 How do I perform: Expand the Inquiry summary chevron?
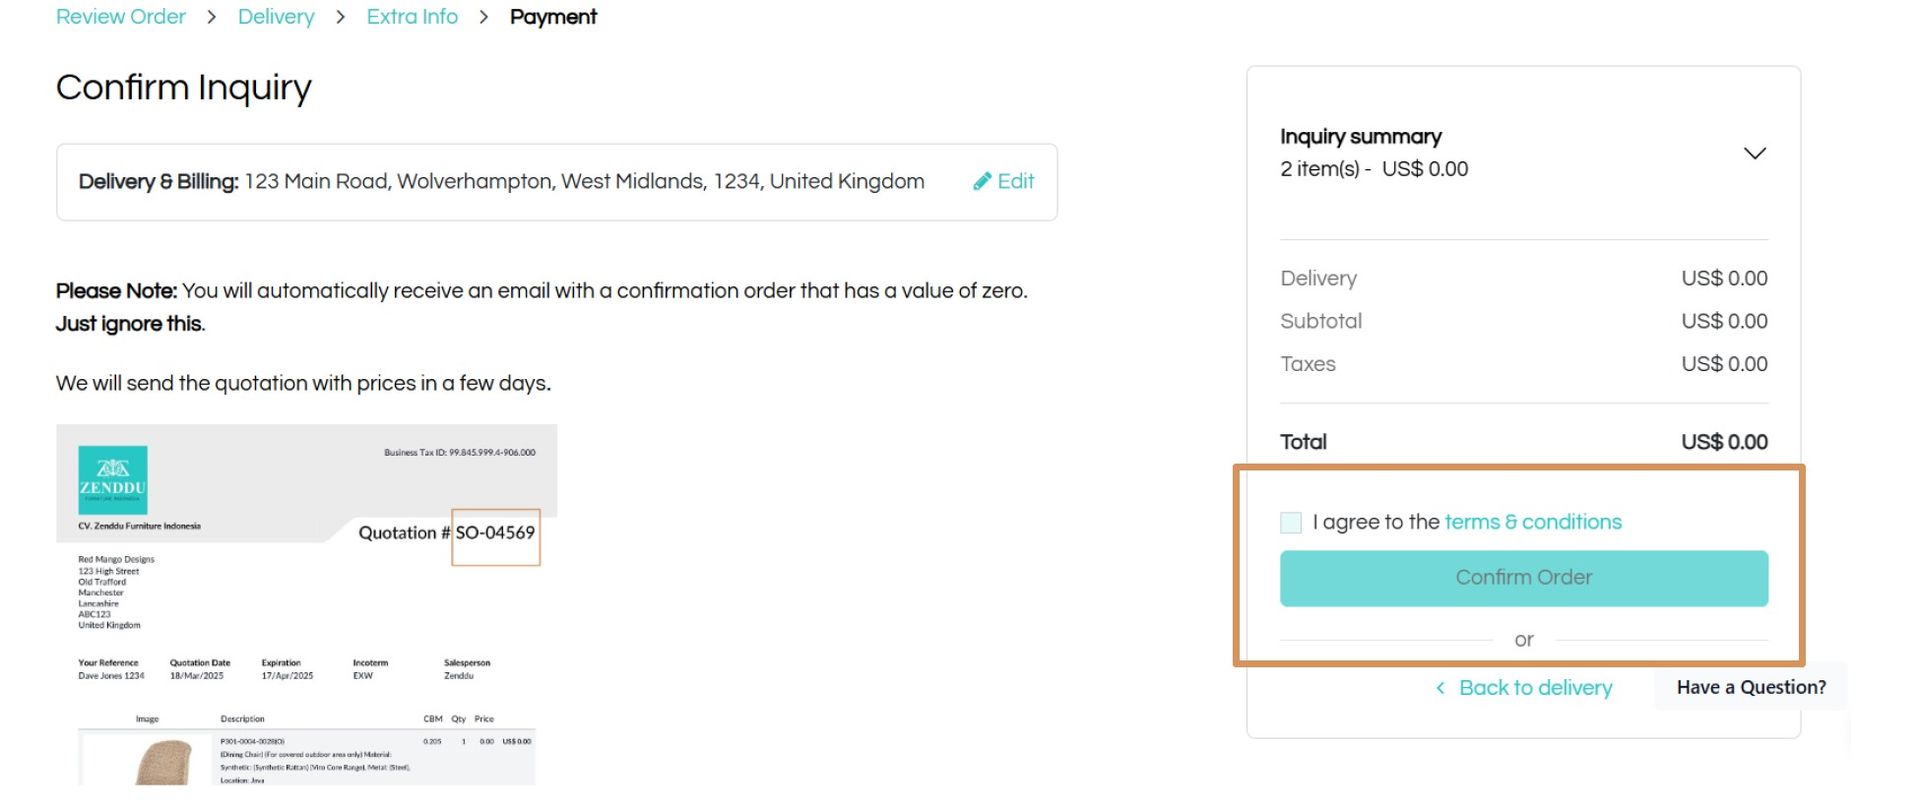click(1754, 153)
